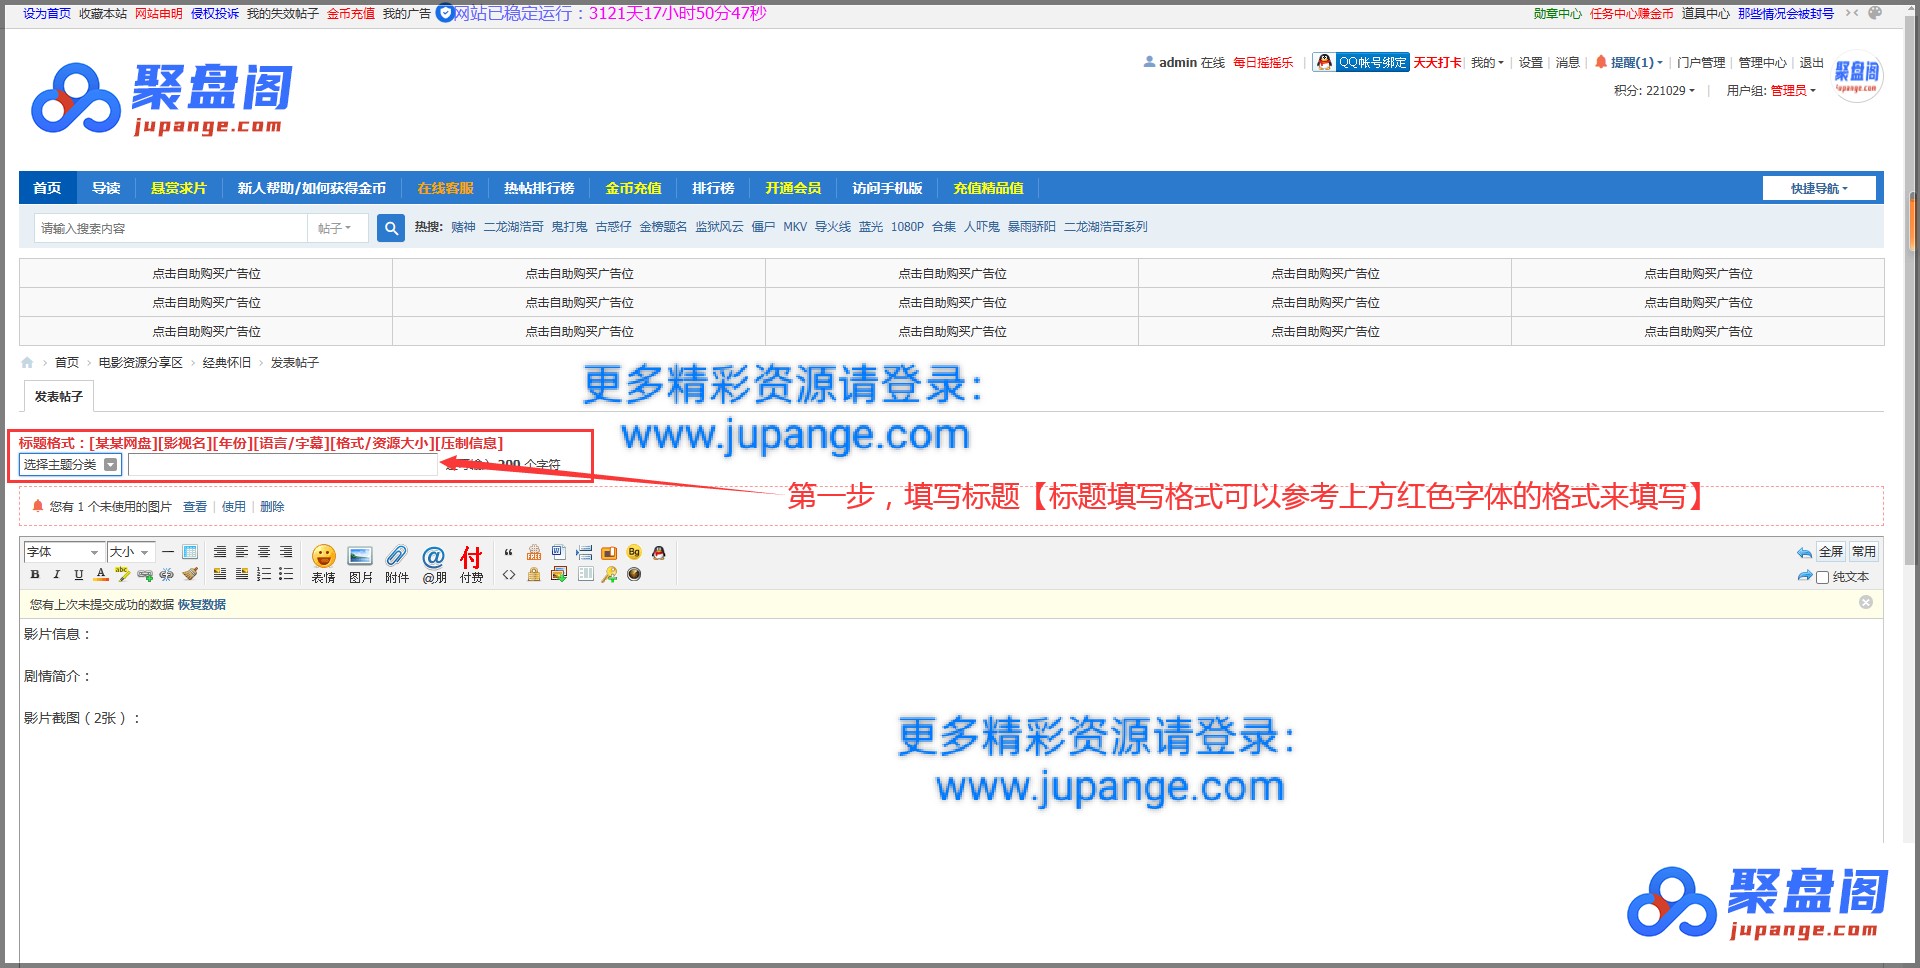
Task: Close the unsaved data notice
Action: click(1865, 602)
